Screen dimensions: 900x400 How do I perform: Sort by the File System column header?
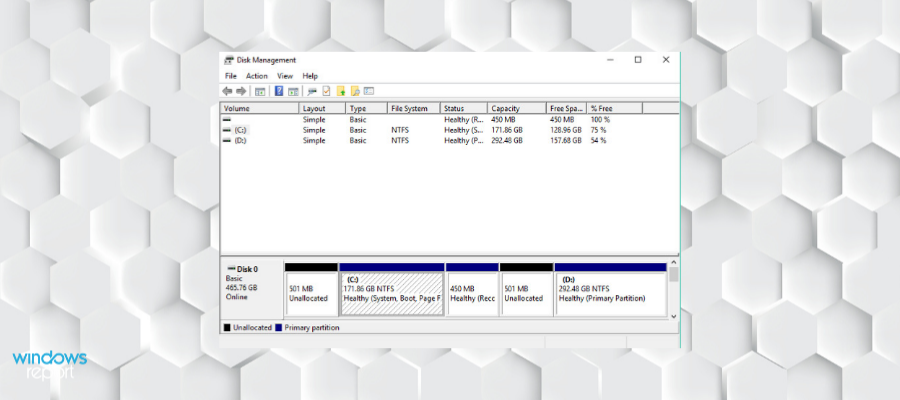tap(414, 108)
